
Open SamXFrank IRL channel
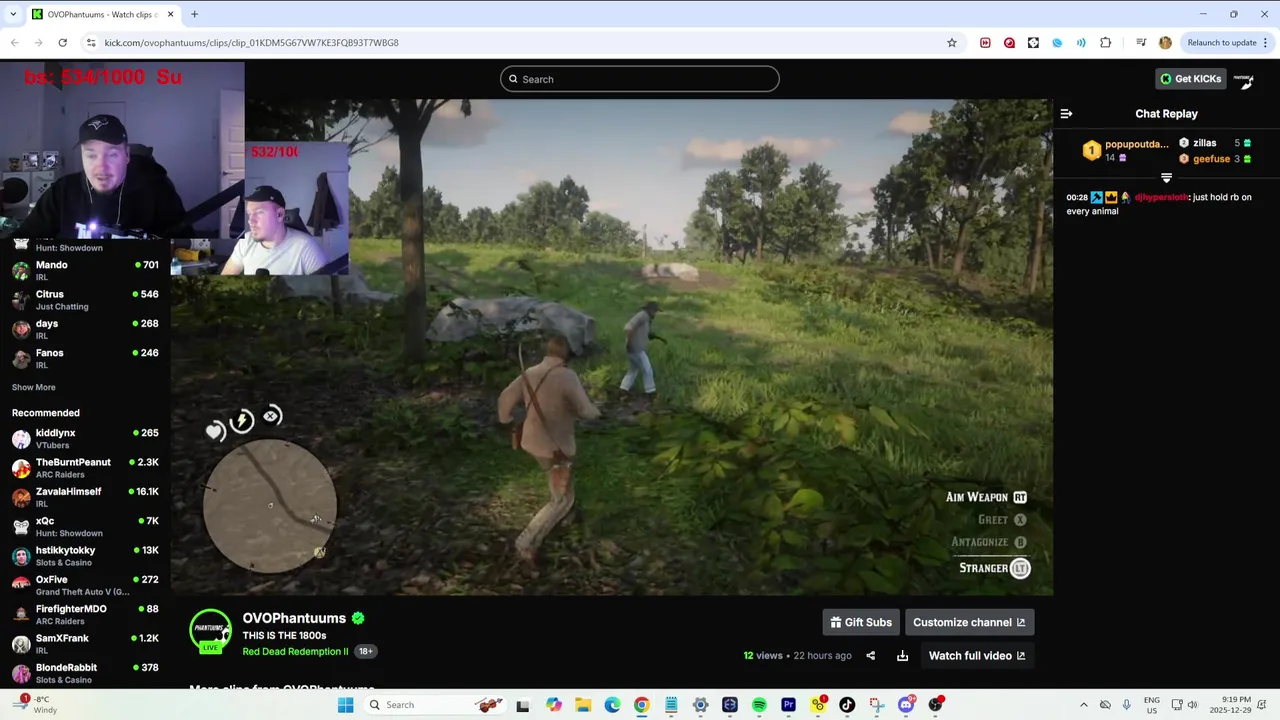85,643
